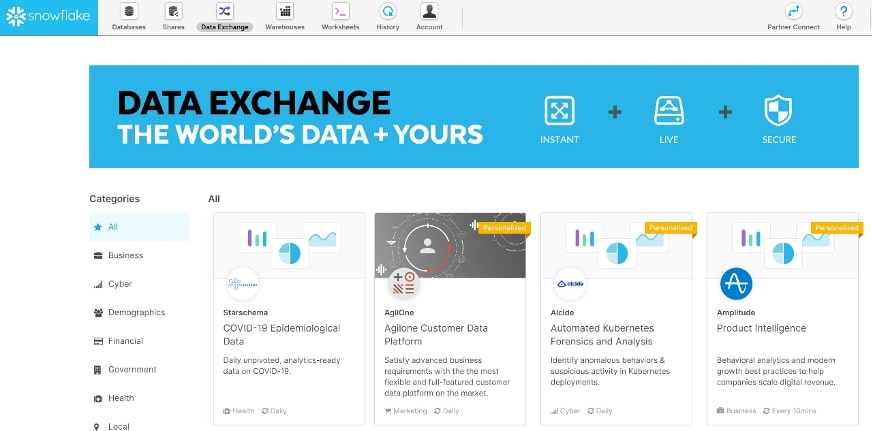Click the Live icon in banner

[669, 110]
